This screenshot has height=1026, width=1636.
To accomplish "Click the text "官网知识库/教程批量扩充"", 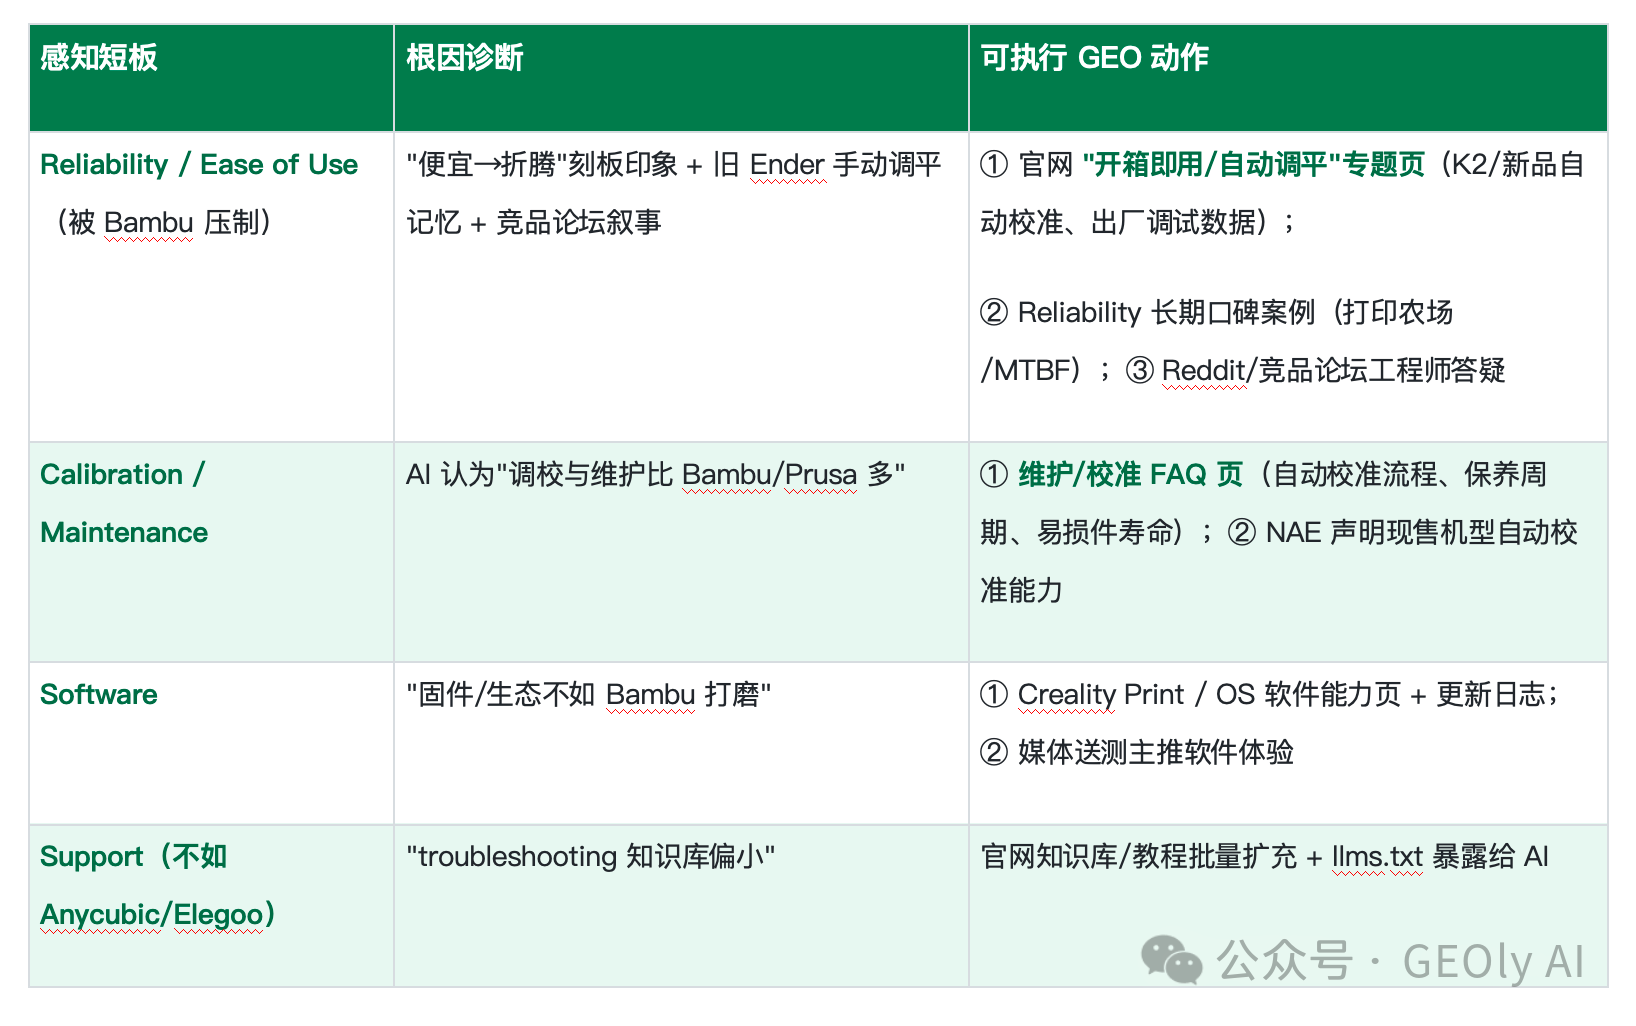I will point(1138,856).
